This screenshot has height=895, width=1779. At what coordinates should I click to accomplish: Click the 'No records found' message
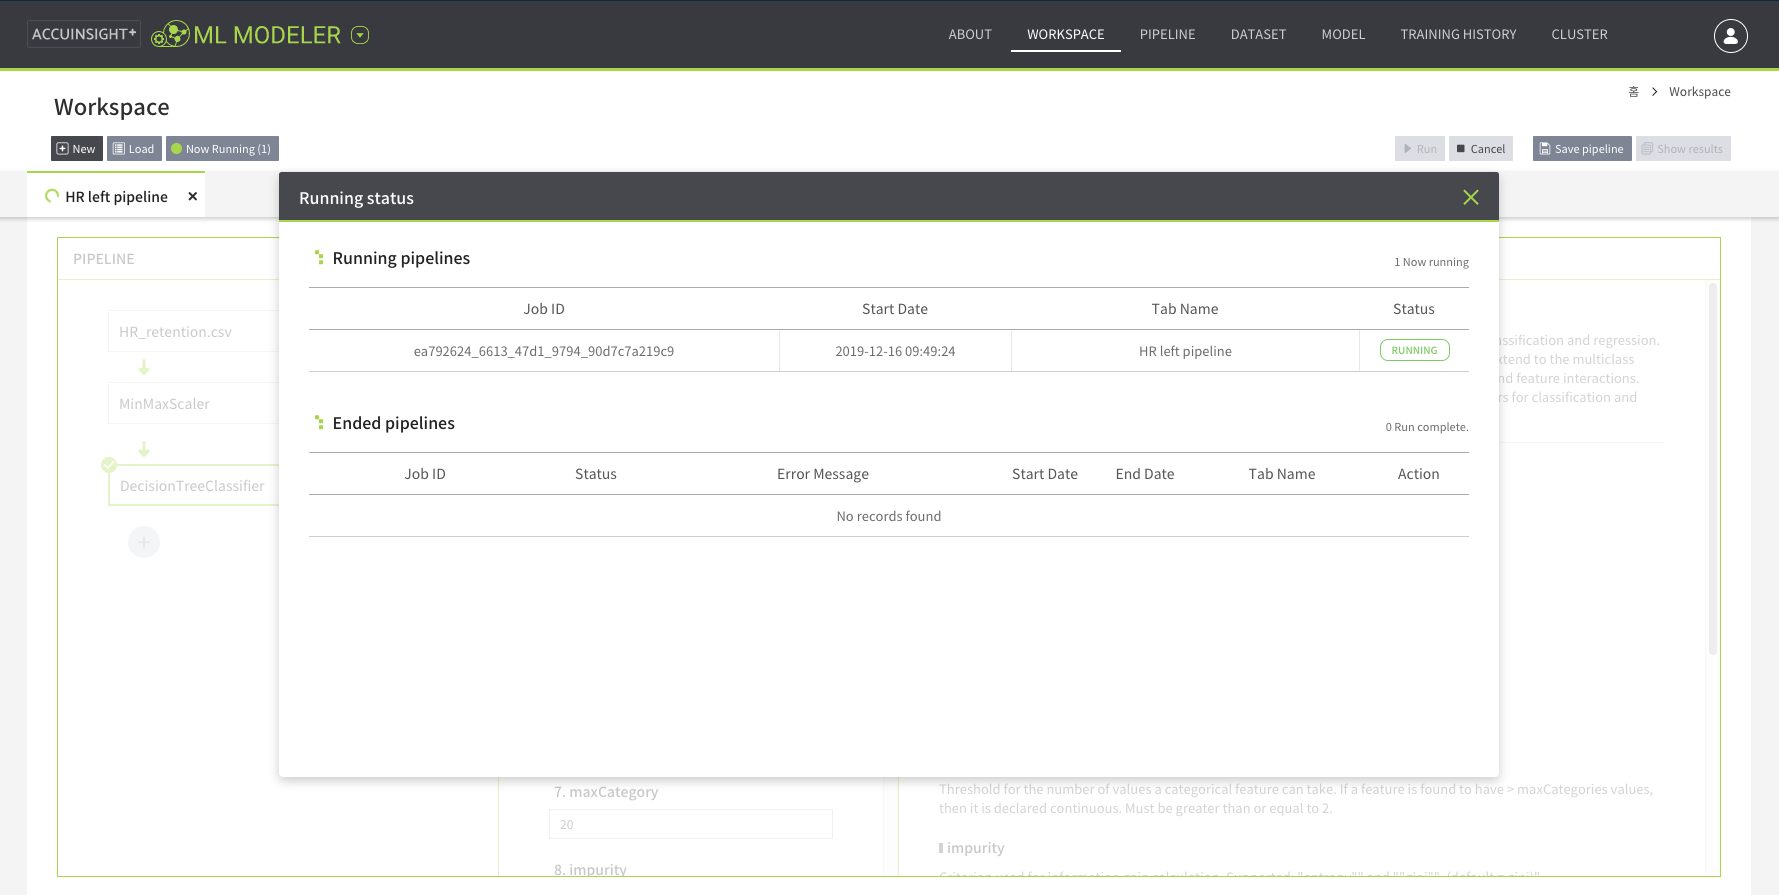pyautogui.click(x=889, y=516)
